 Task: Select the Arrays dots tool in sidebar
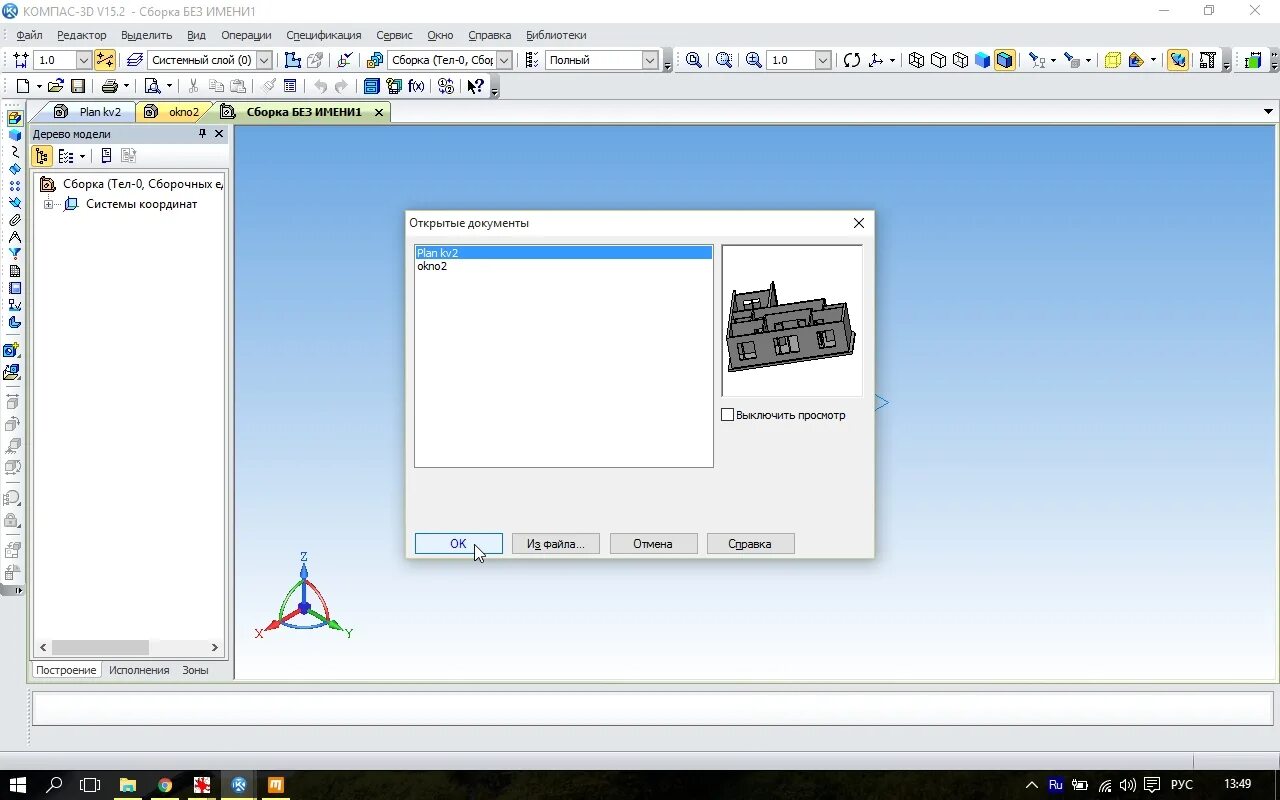14,186
